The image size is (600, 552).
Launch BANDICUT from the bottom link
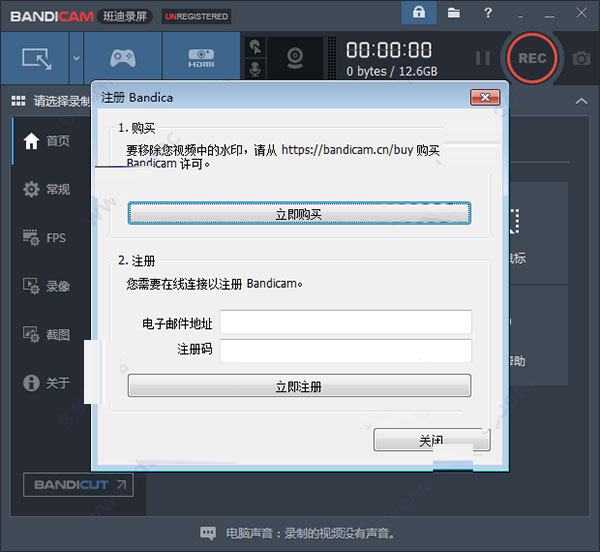(78, 485)
